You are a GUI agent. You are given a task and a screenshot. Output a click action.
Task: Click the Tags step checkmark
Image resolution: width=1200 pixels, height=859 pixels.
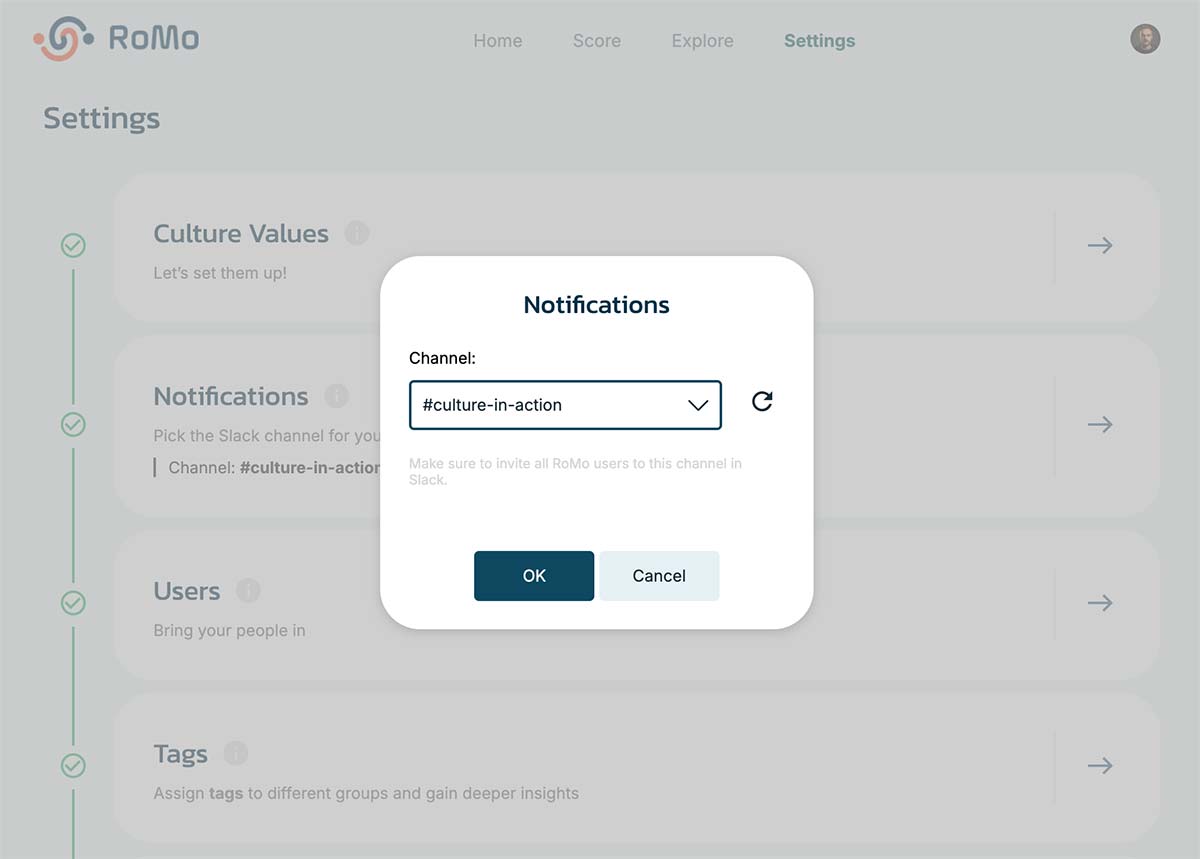(73, 766)
